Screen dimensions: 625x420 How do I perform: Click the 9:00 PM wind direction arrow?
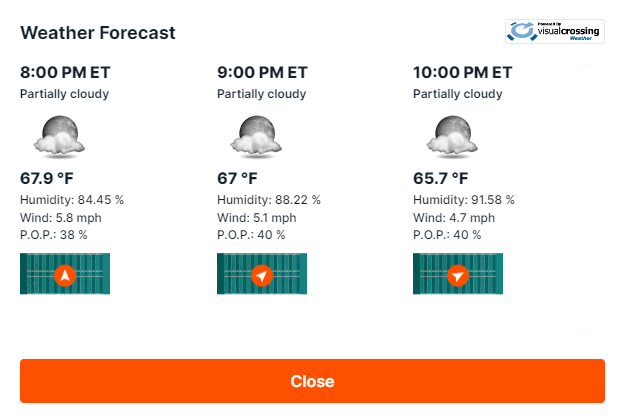(262, 275)
